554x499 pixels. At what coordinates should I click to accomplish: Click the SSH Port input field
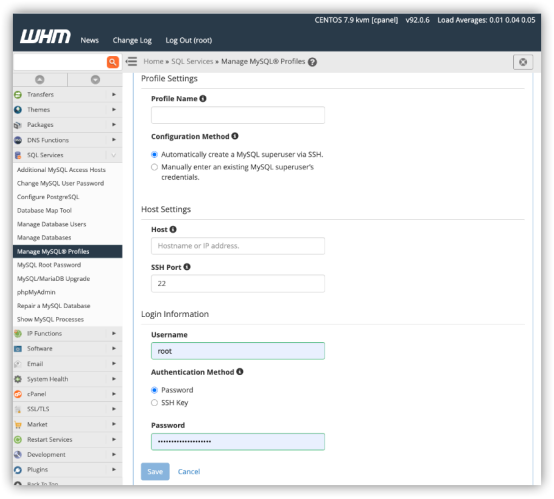click(238, 283)
